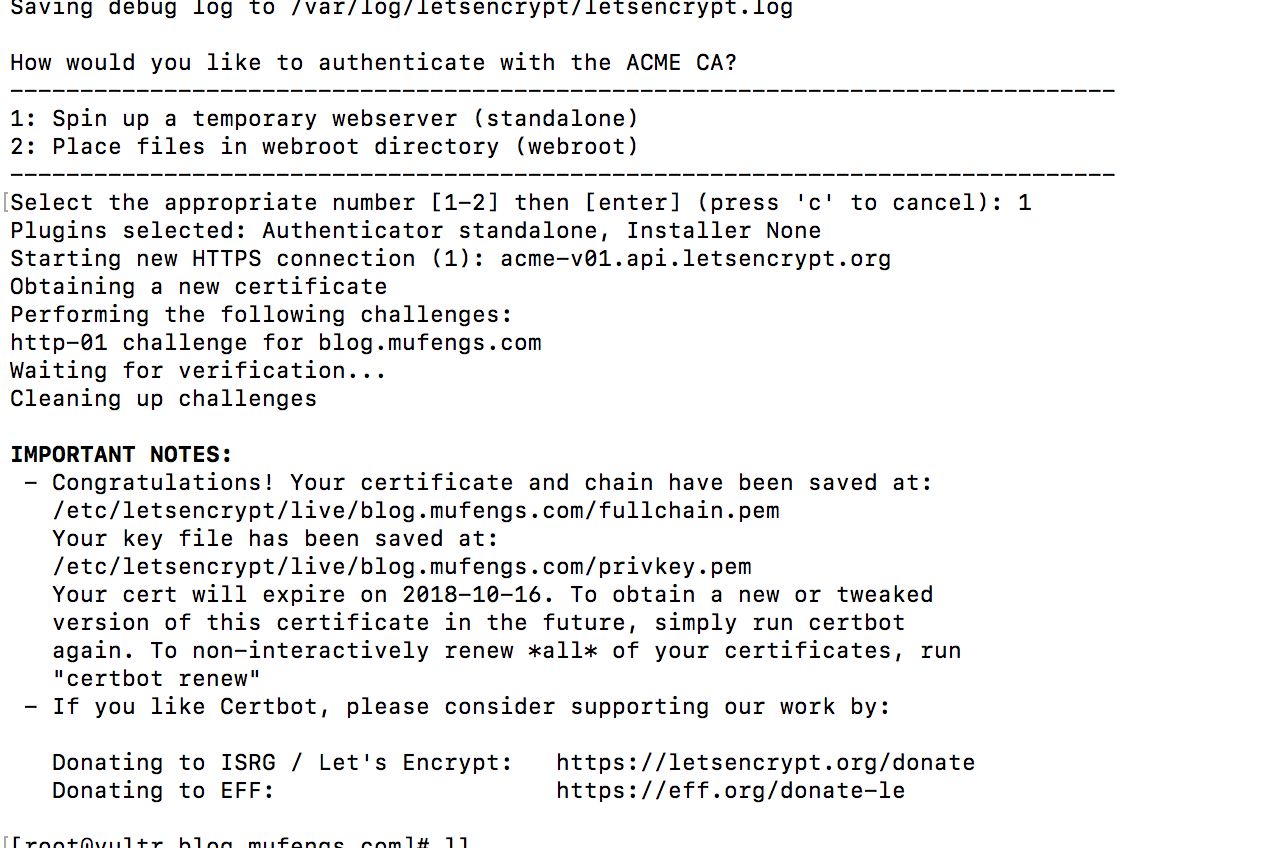This screenshot has height=848, width=1278.
Task: Click the acme-v01.api.letsencrypt.org hostname
Action: pos(695,259)
